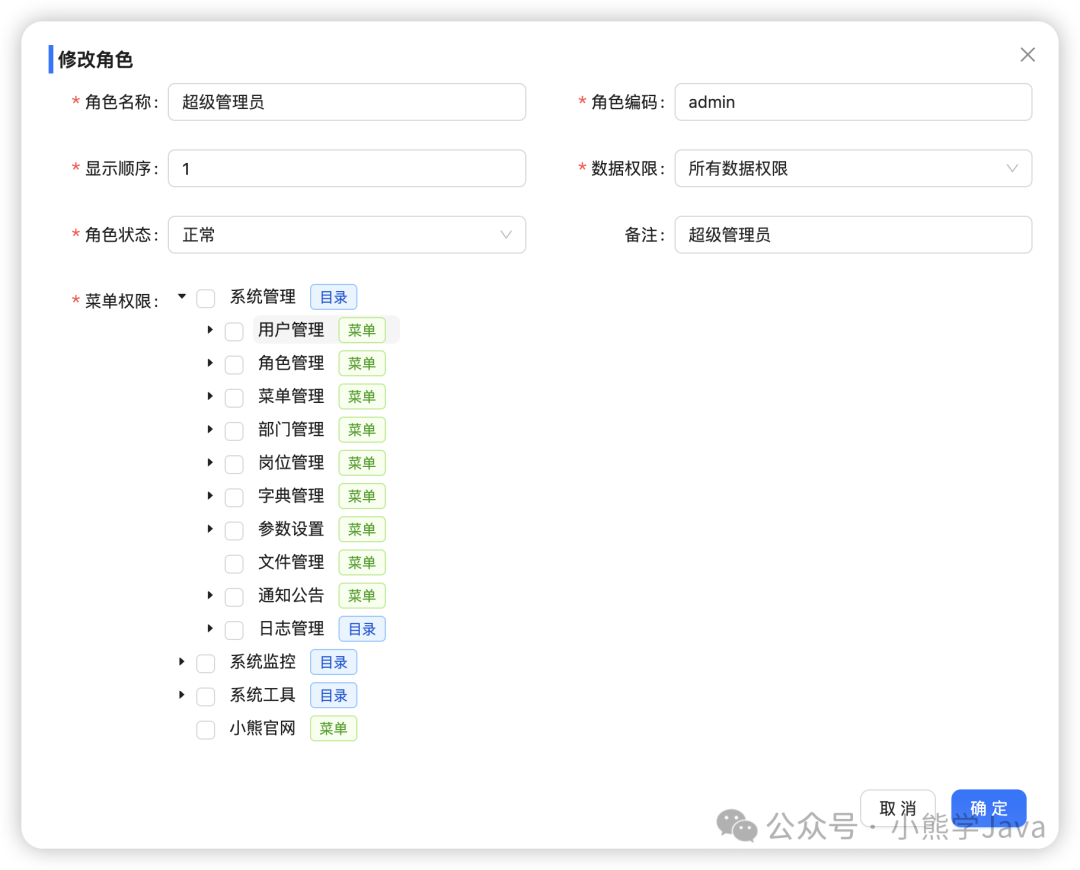Click the 角色编码 admin field
The width and height of the screenshot is (1080, 870).
[853, 102]
